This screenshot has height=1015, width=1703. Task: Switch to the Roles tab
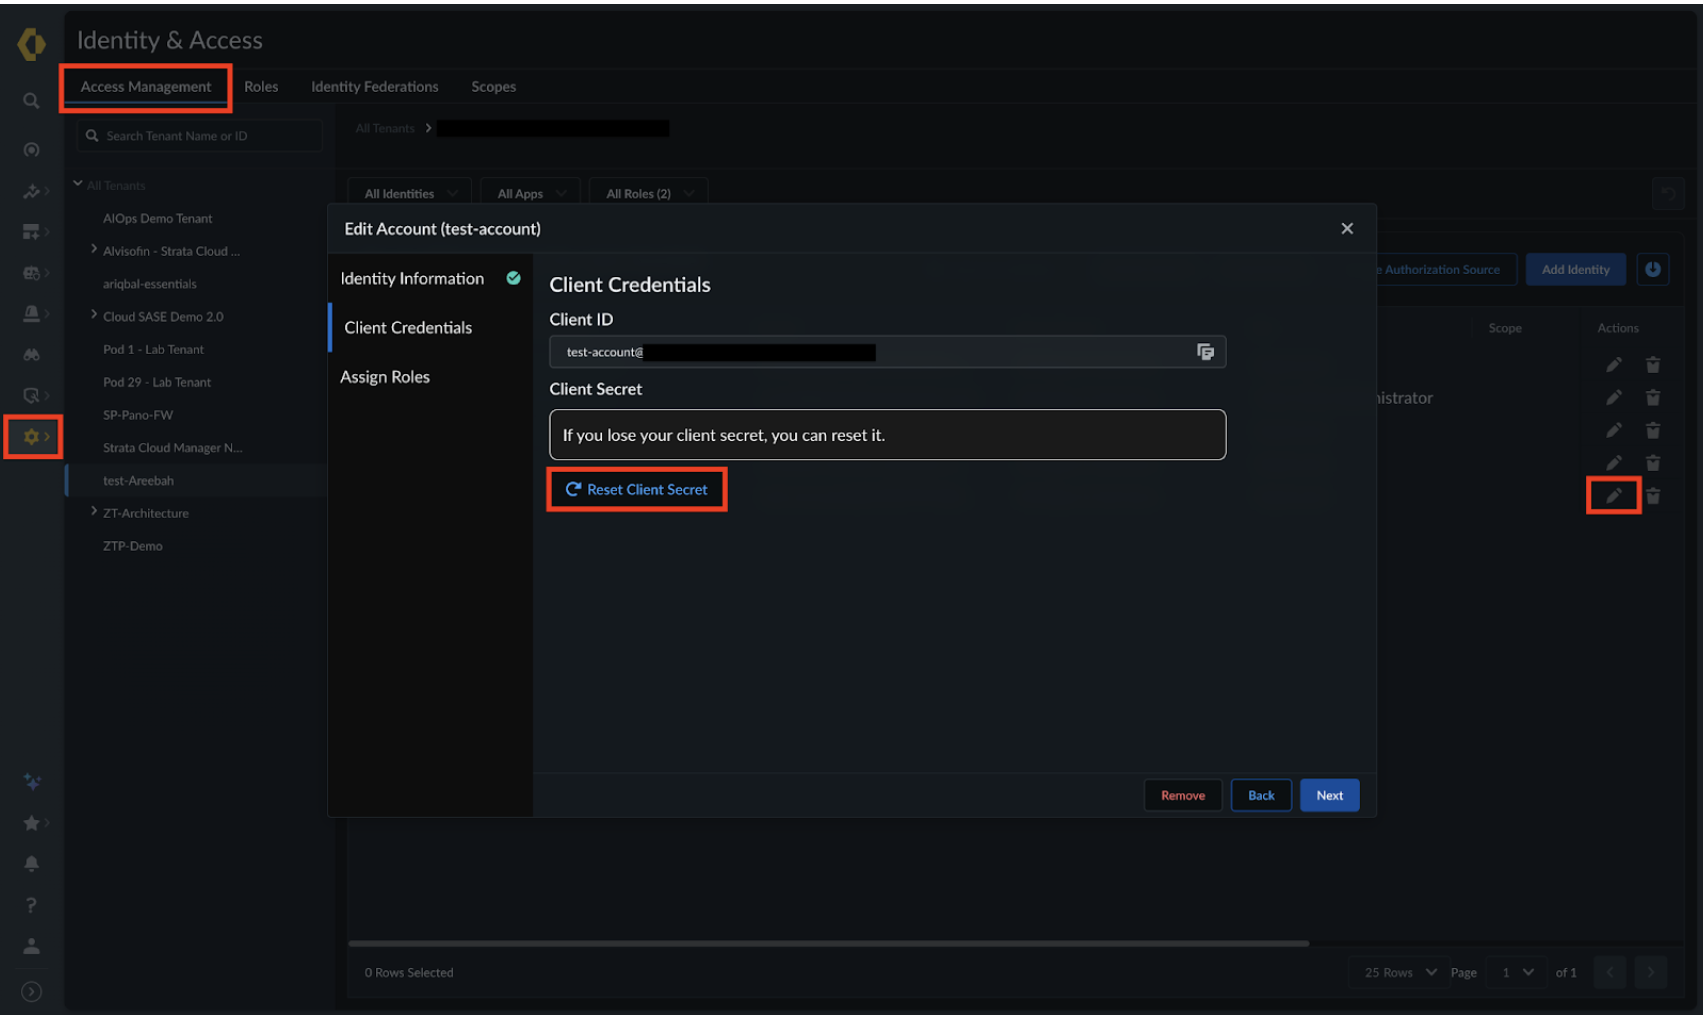tap(261, 87)
